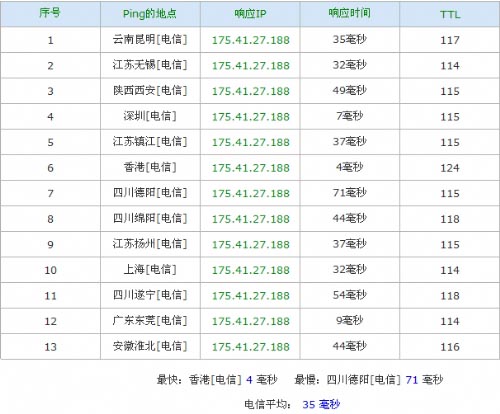Click the 71毫秒 response time cell
The width and height of the screenshot is (500, 414).
point(350,193)
